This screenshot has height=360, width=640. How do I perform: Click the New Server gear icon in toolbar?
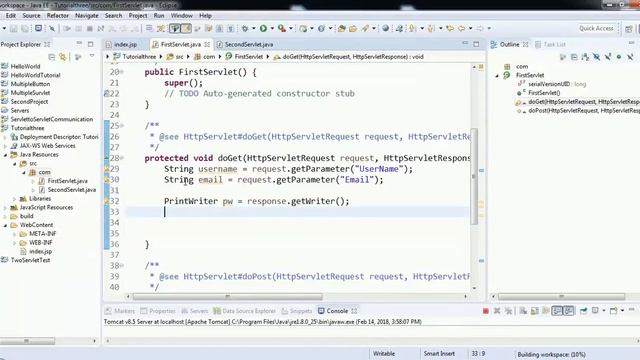tap(303, 28)
